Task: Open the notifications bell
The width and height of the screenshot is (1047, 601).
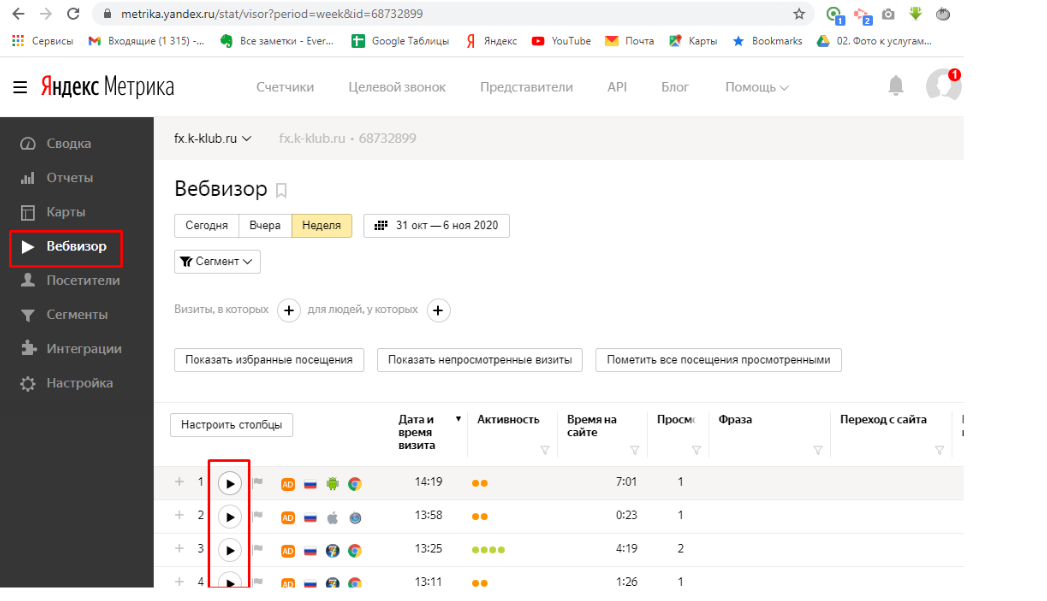Action: click(x=895, y=85)
